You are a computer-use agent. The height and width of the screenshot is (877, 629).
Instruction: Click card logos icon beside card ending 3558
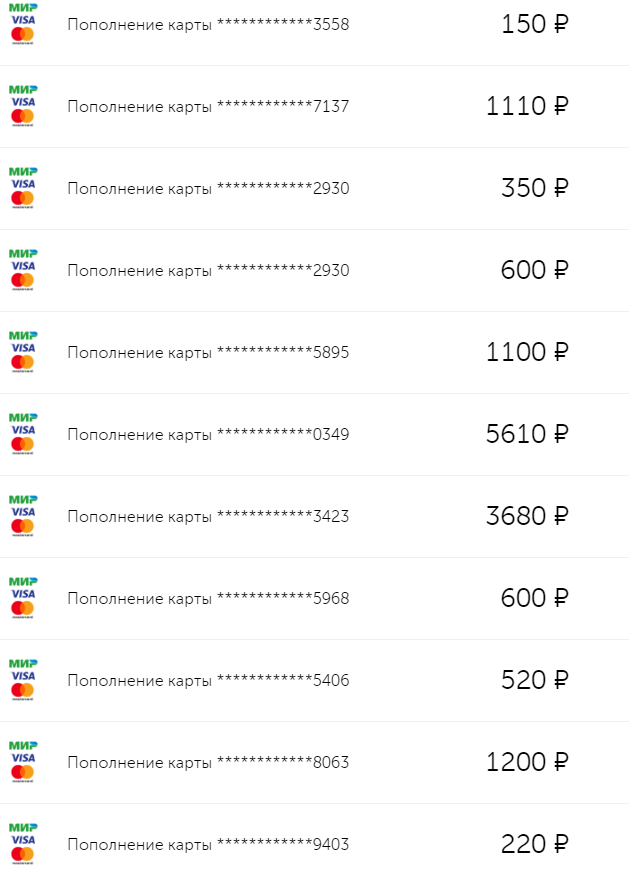tap(22, 24)
